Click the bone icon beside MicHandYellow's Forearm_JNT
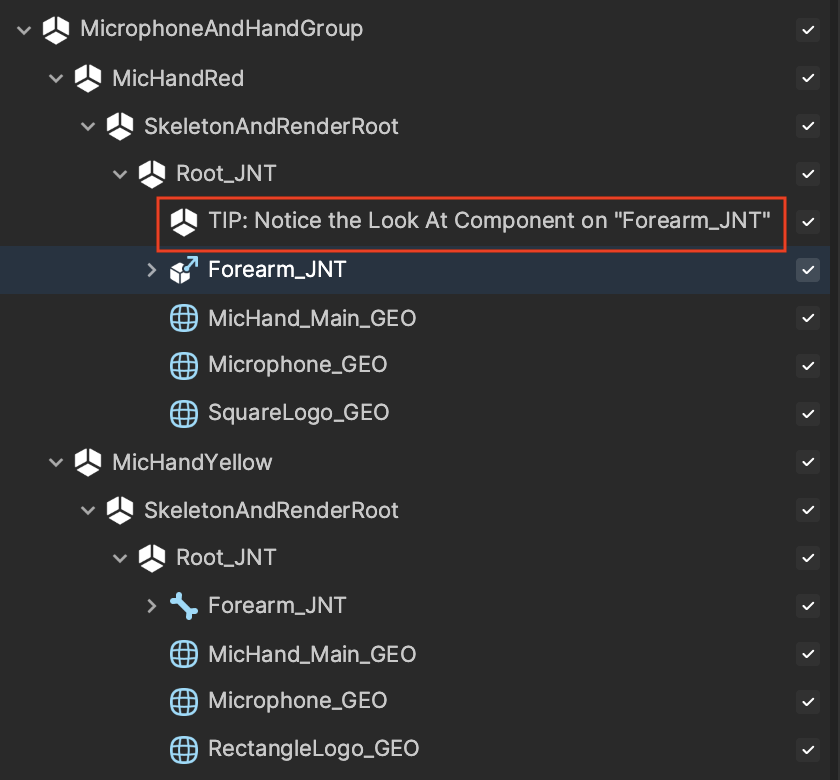 (184, 606)
